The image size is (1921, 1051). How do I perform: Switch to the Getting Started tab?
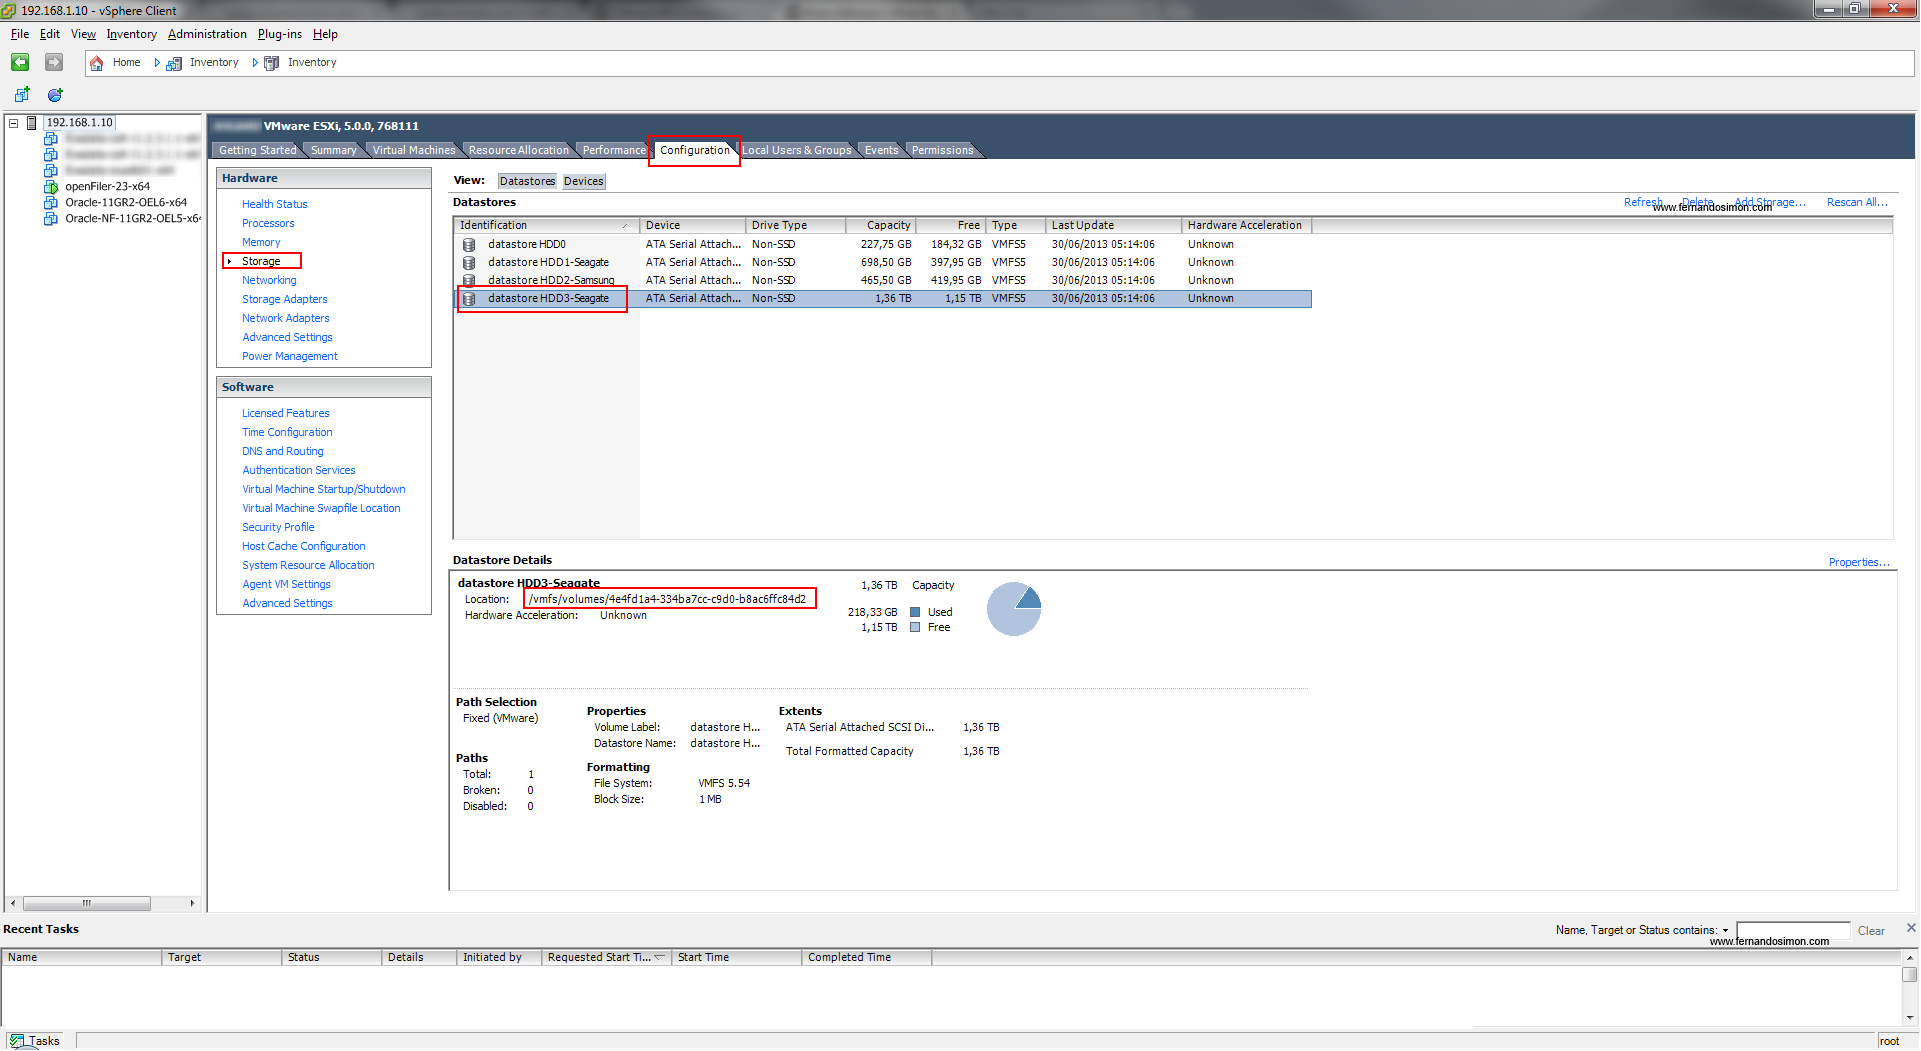pos(257,151)
